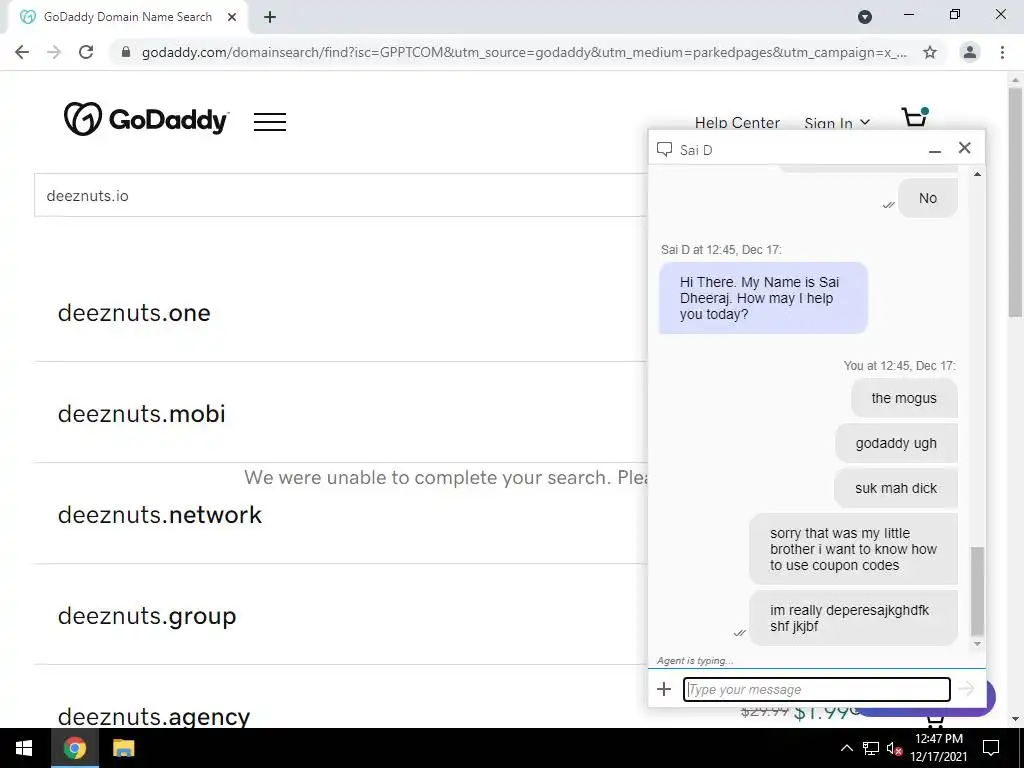Click the 'No' chat message bubble
This screenshot has width=1024, height=768.
[927, 198]
